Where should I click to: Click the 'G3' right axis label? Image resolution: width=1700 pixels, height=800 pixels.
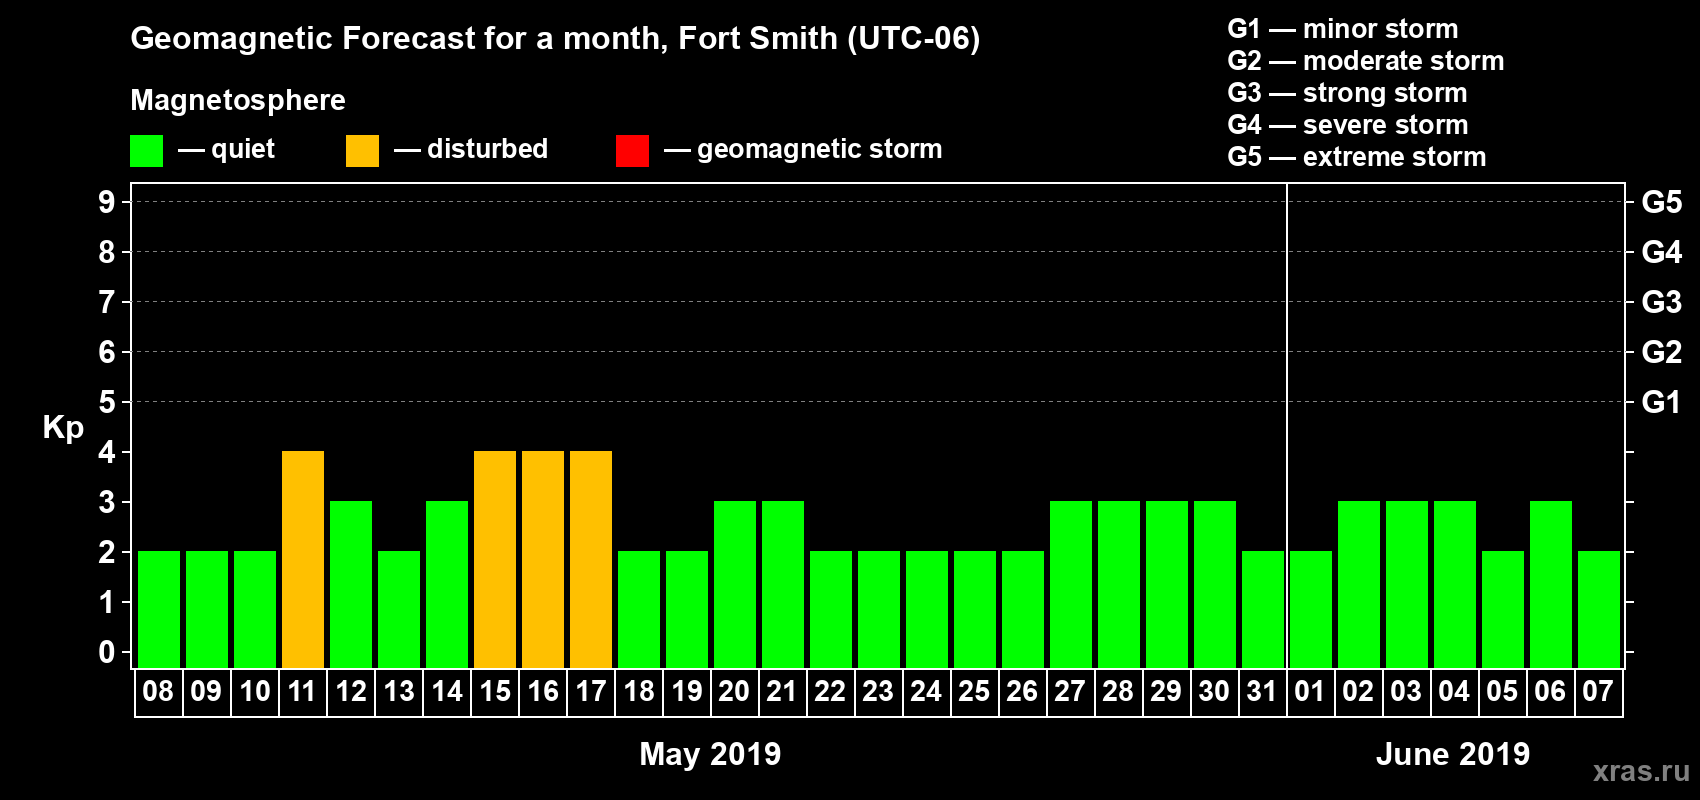[1662, 302]
